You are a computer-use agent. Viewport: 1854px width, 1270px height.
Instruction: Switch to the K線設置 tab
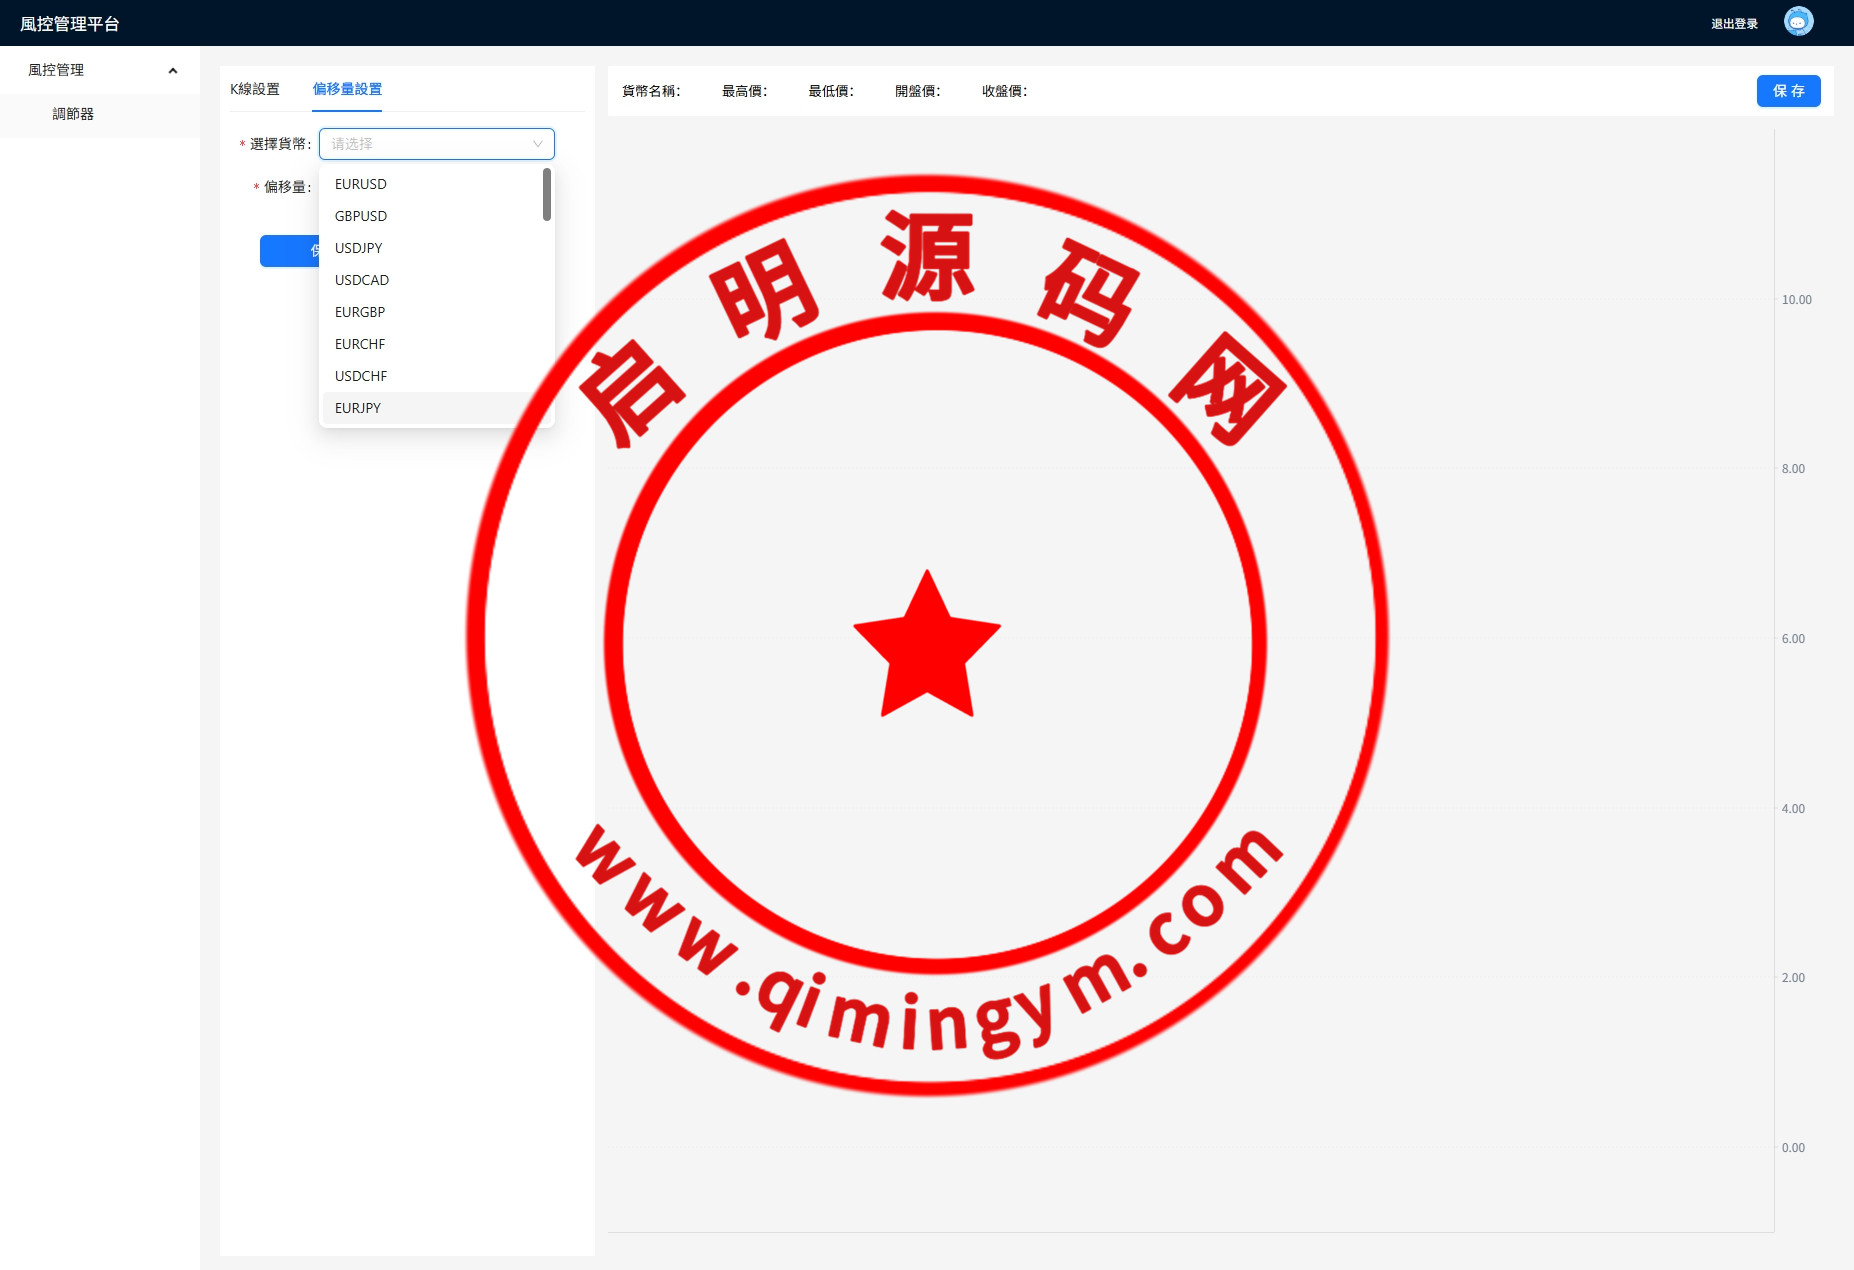pos(255,89)
